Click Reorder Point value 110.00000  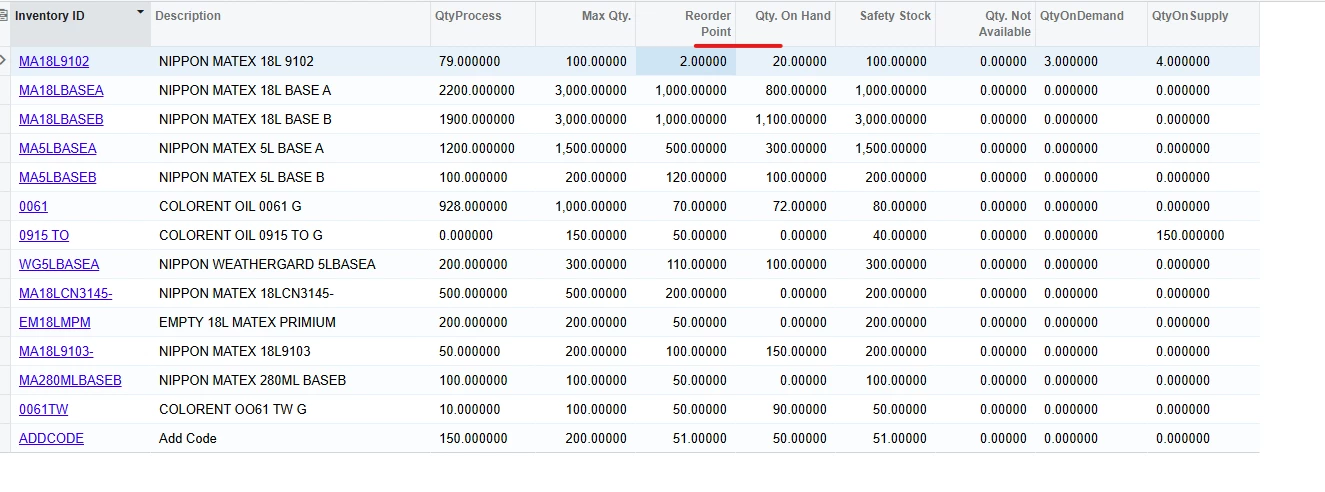[696, 264]
